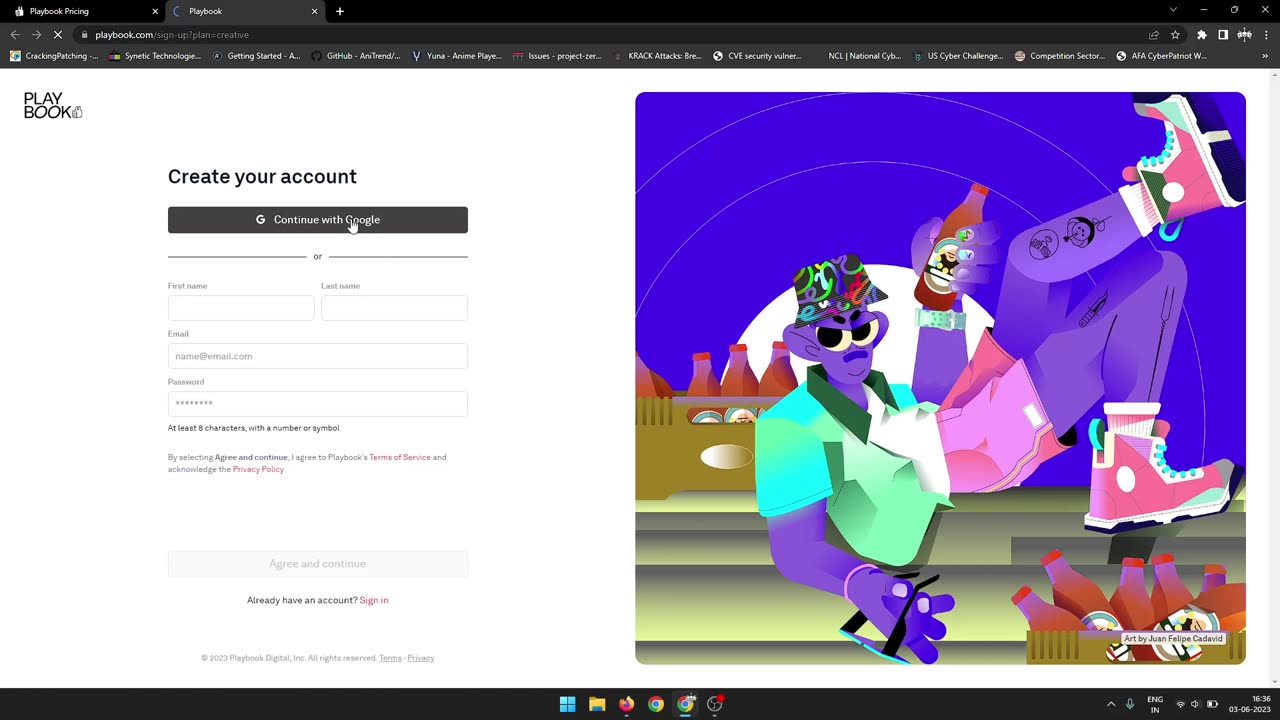This screenshot has width=1280, height=720.
Task: Open the Yuna Anime Player bookmark
Action: (456, 56)
